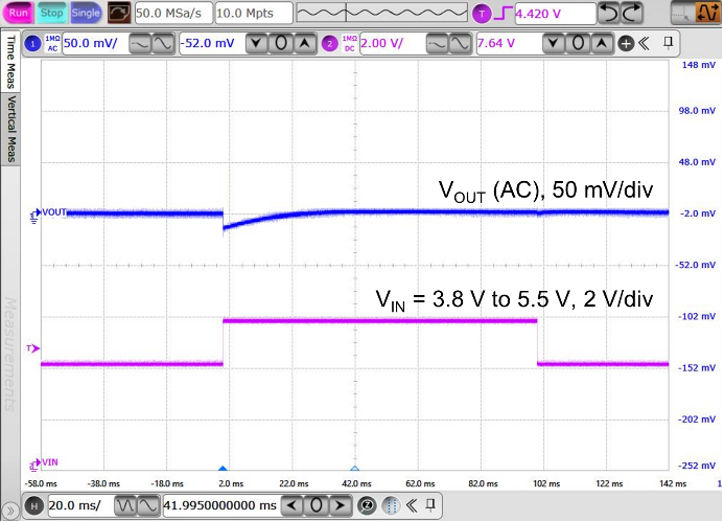Screen dimensions: 722x522
Task: Select the rising edge trigger slope icon
Action: pyautogui.click(x=503, y=13)
